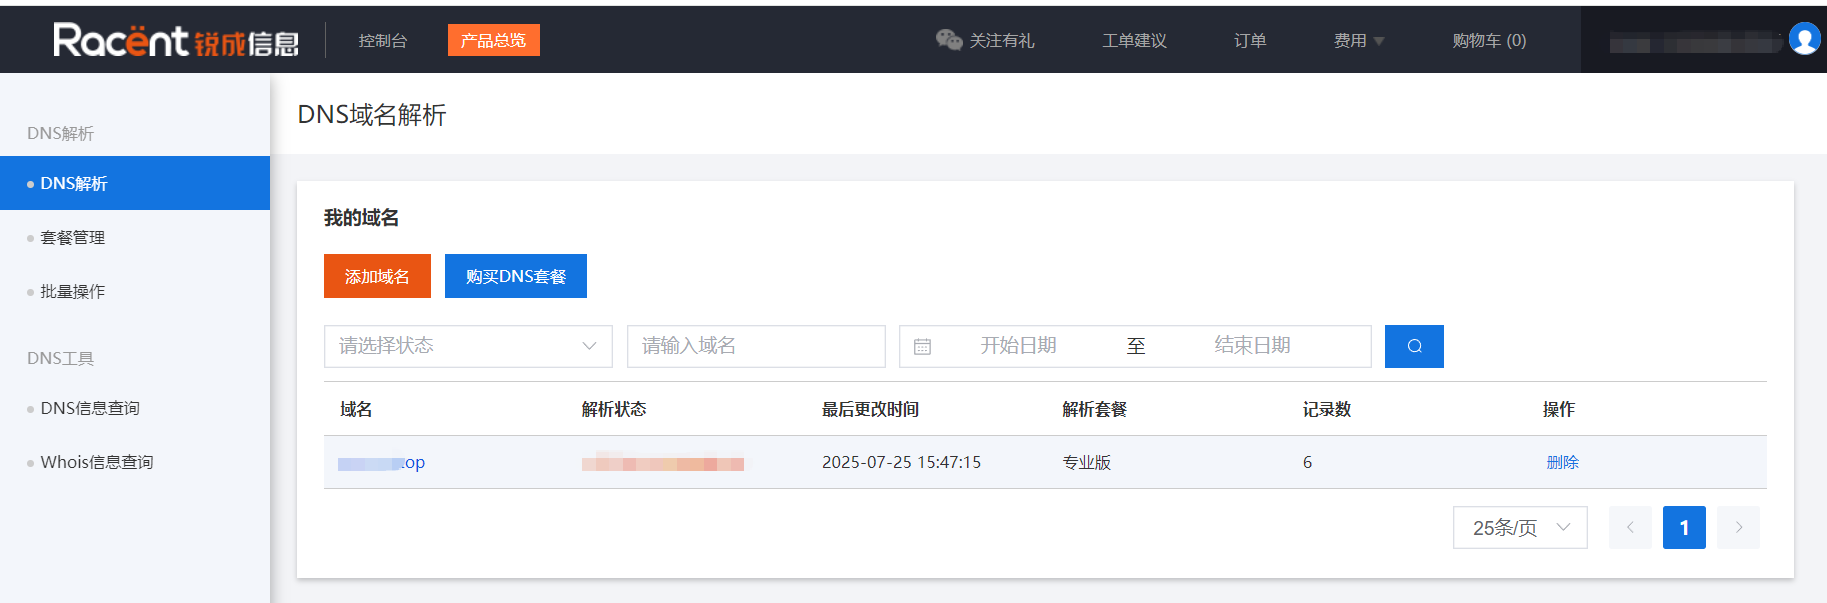Click the 请输入域名 input field
Image resolution: width=1827 pixels, height=603 pixels.
point(755,346)
